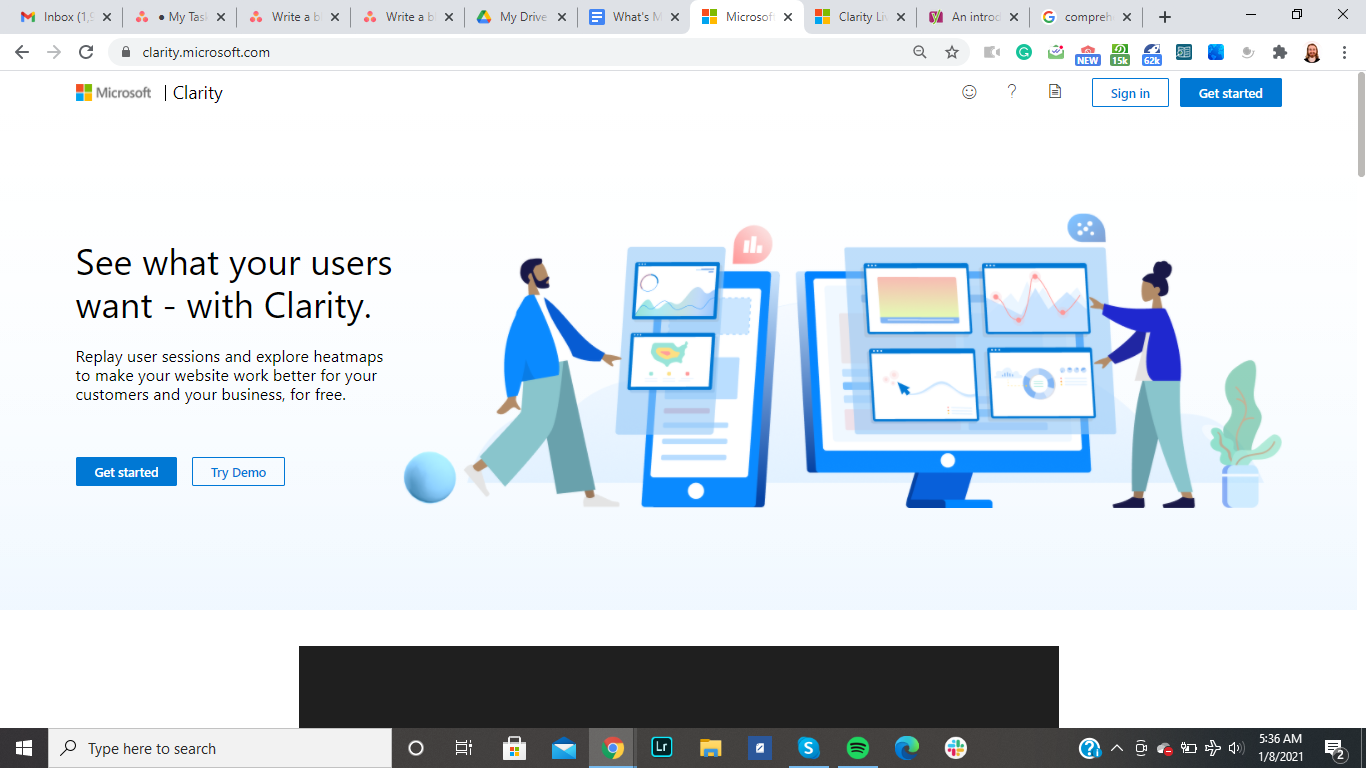
Task: Open the document icon in Clarity header
Action: [1055, 92]
